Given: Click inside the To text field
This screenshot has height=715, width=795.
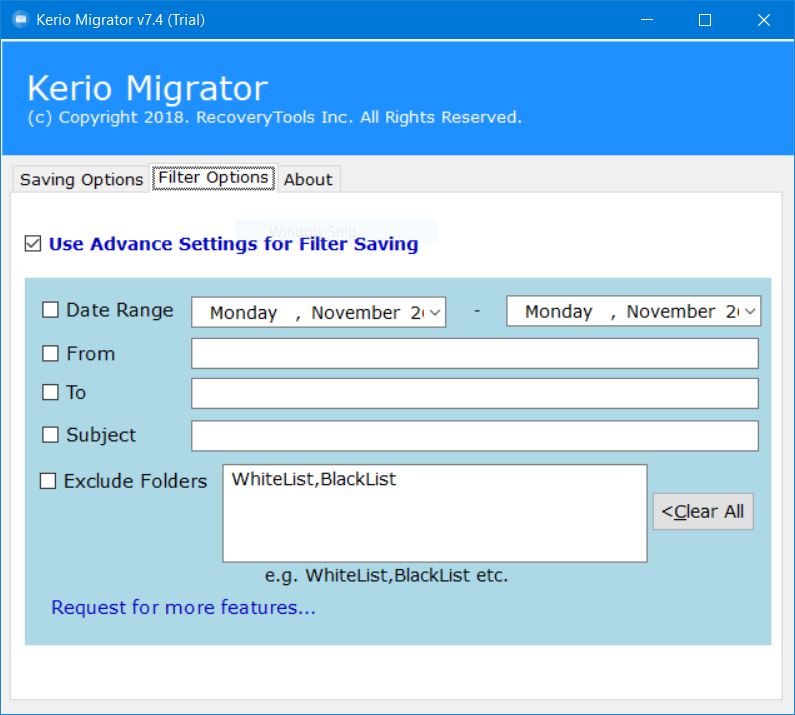Looking at the screenshot, I should pyautogui.click(x=475, y=393).
